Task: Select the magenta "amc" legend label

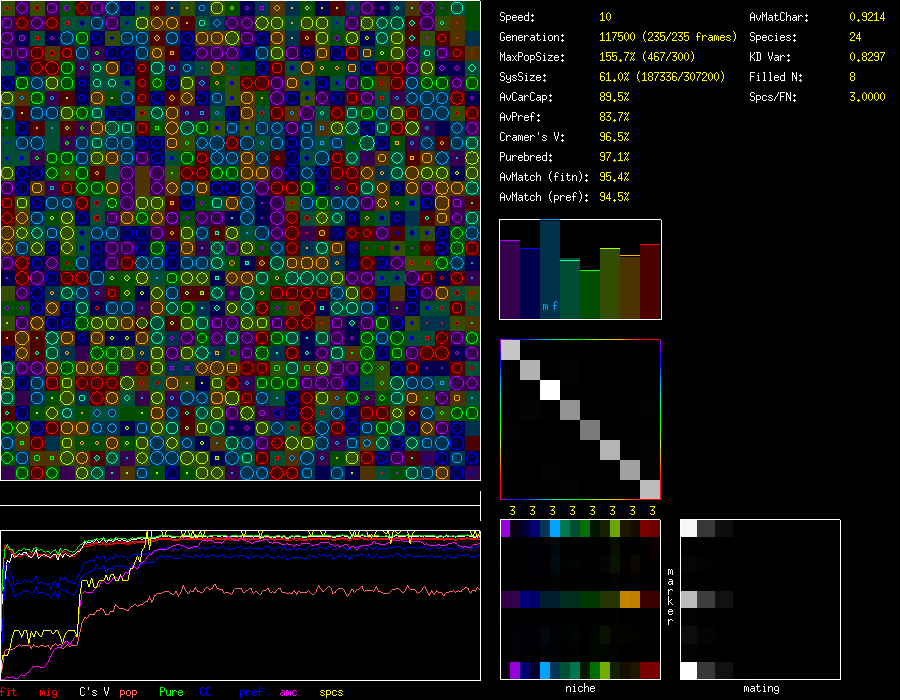Action: click(288, 692)
